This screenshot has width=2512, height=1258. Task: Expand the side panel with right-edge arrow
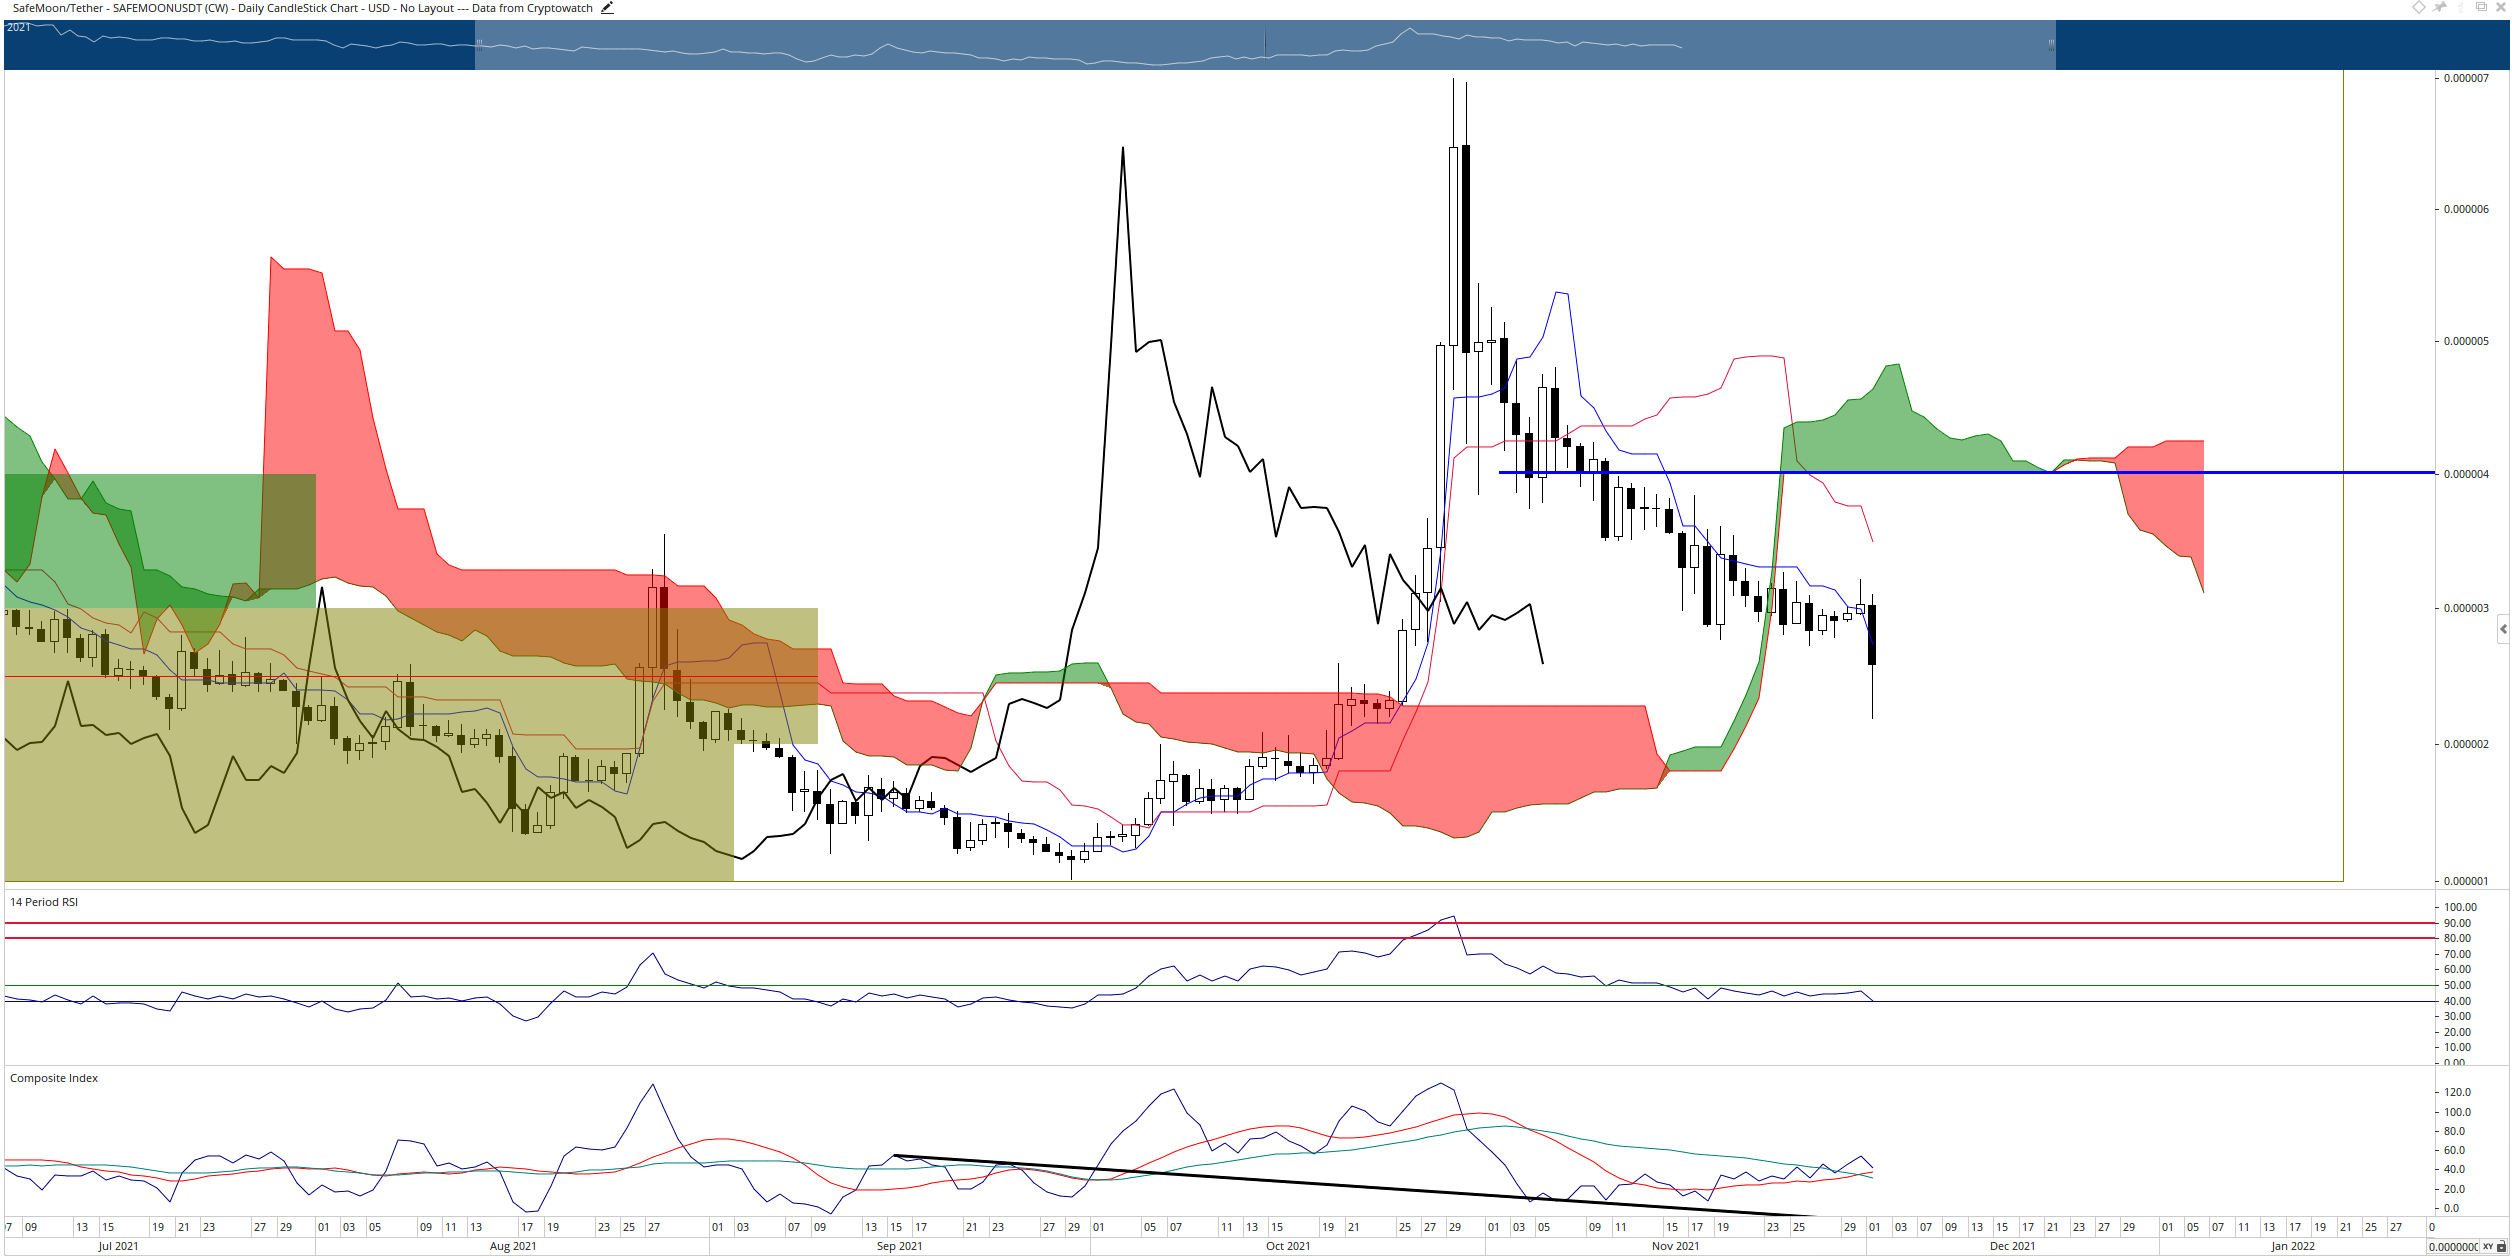(2503, 629)
